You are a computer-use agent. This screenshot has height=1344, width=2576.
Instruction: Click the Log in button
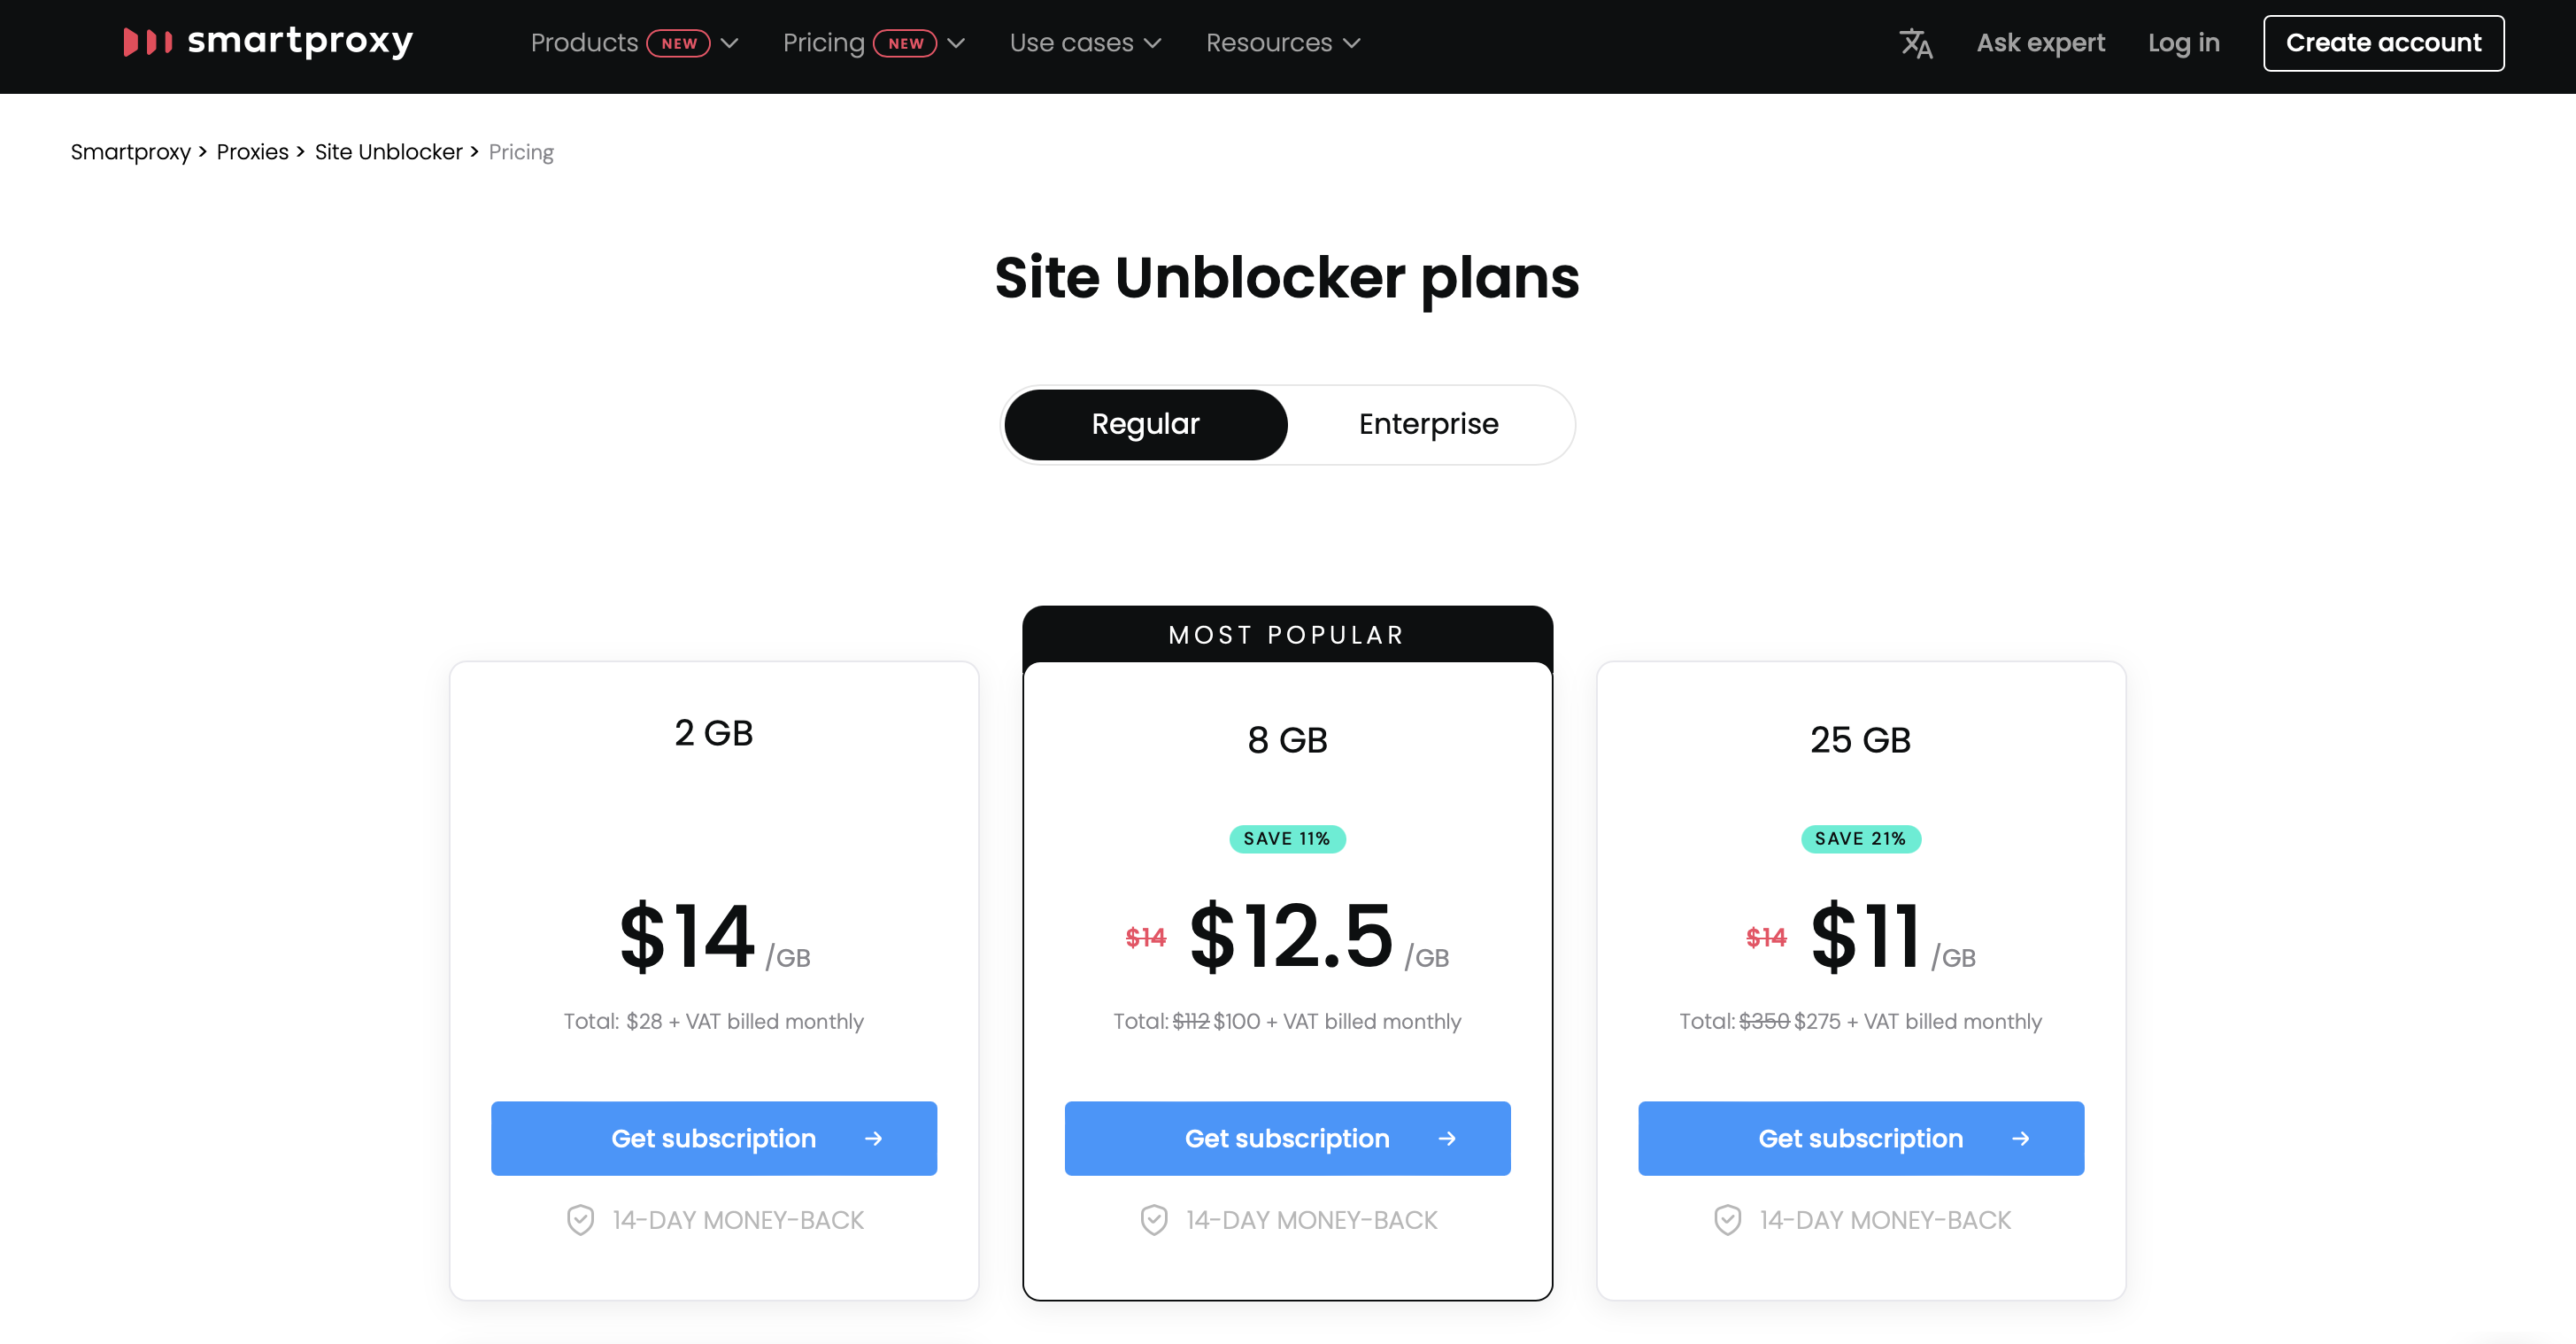[2180, 42]
